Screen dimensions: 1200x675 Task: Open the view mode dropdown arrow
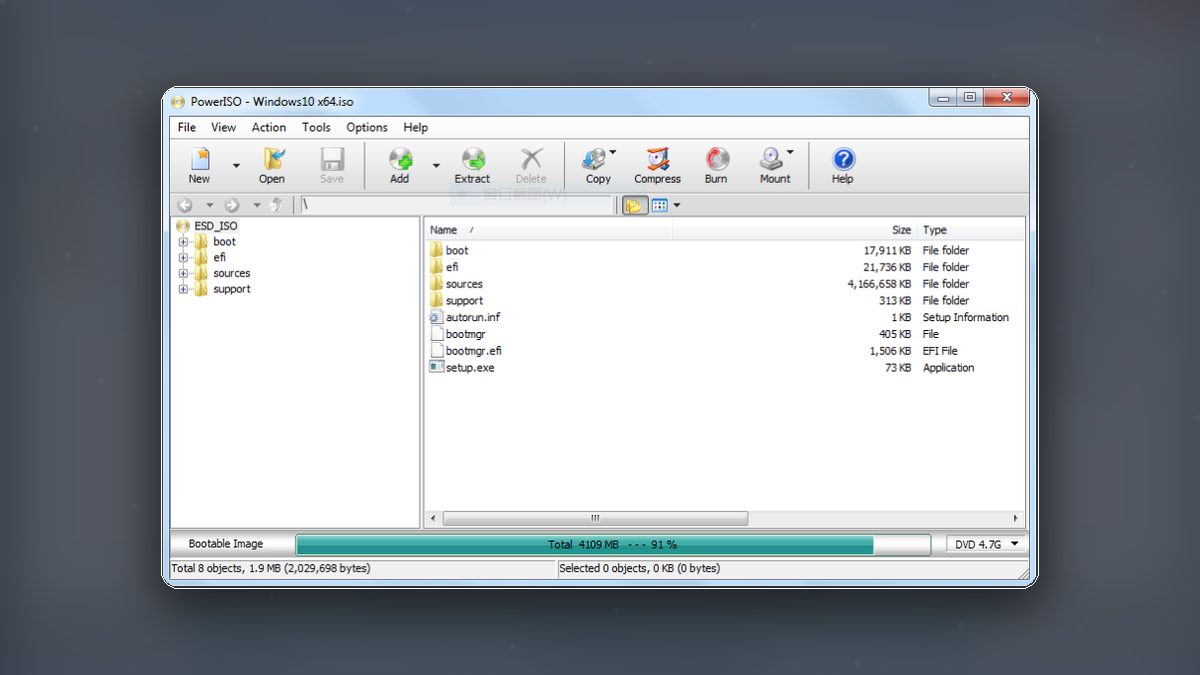(677, 205)
